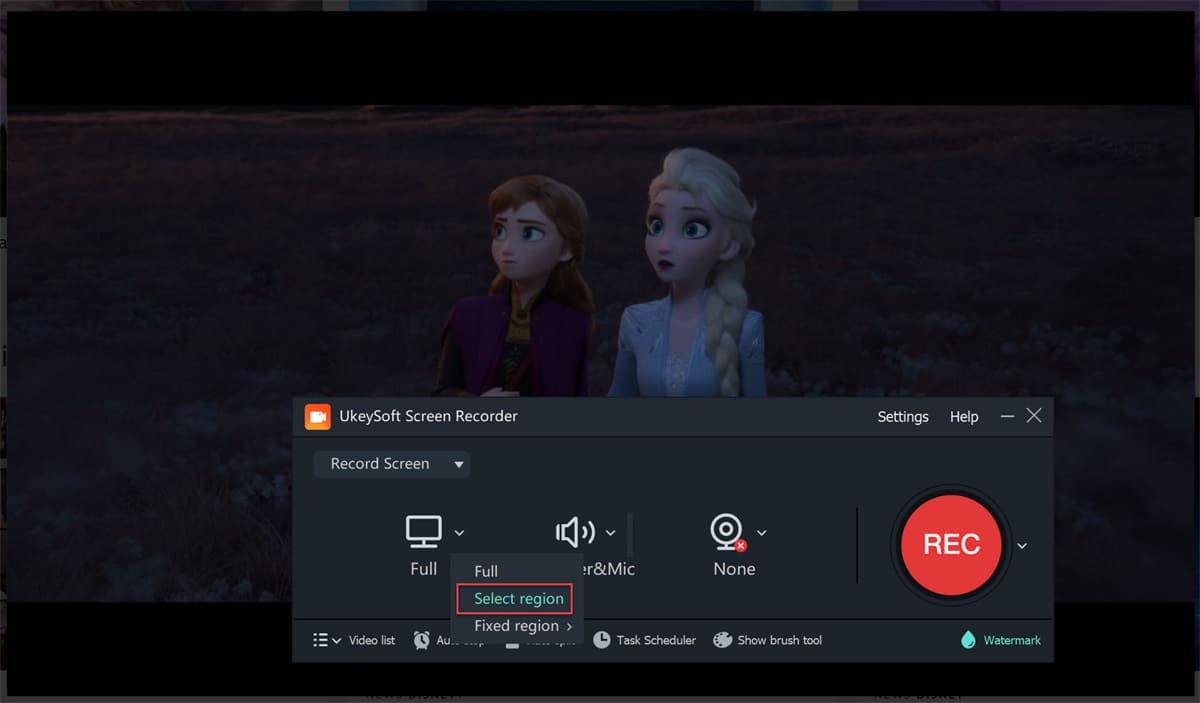
Task: Click the Video list label
Action: click(372, 640)
